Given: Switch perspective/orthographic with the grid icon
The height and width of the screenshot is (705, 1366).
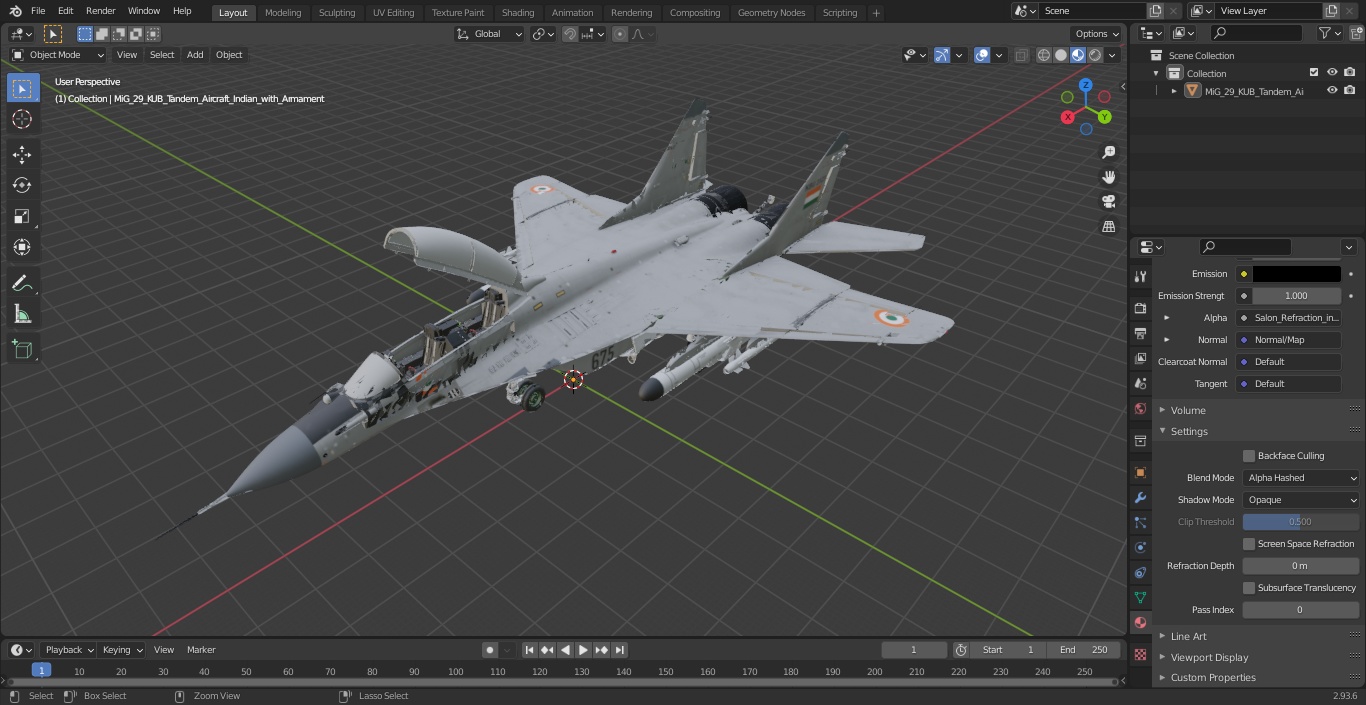Looking at the screenshot, I should point(1108,226).
